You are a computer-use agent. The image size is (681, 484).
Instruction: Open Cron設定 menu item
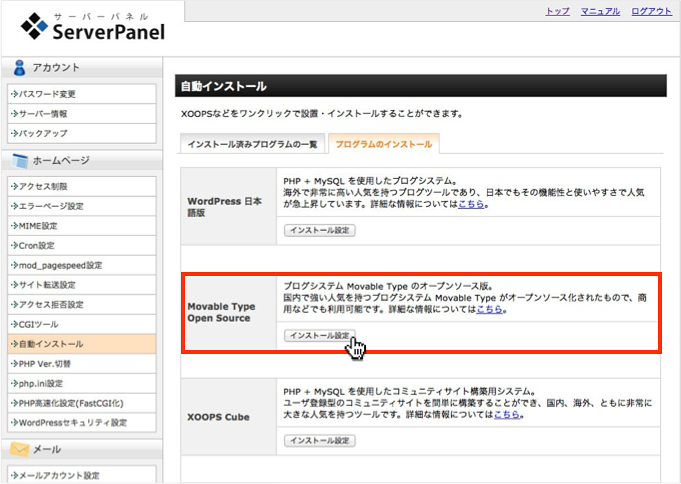click(82, 245)
